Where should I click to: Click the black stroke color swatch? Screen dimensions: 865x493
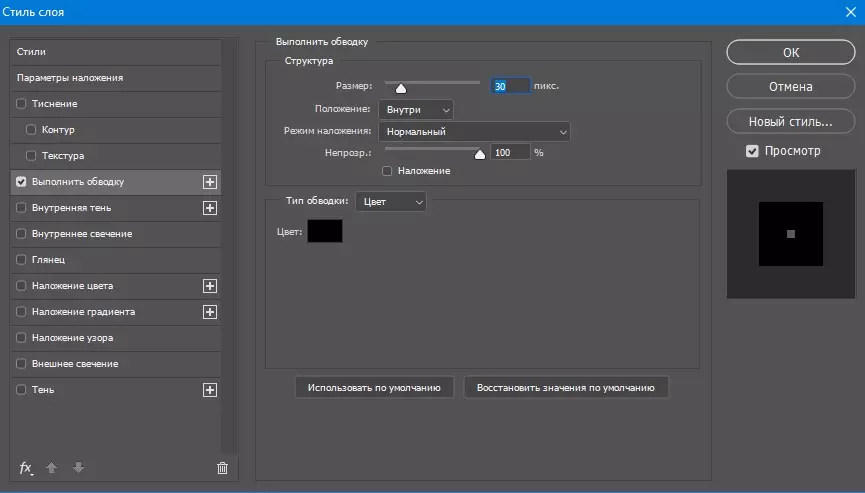tap(325, 231)
